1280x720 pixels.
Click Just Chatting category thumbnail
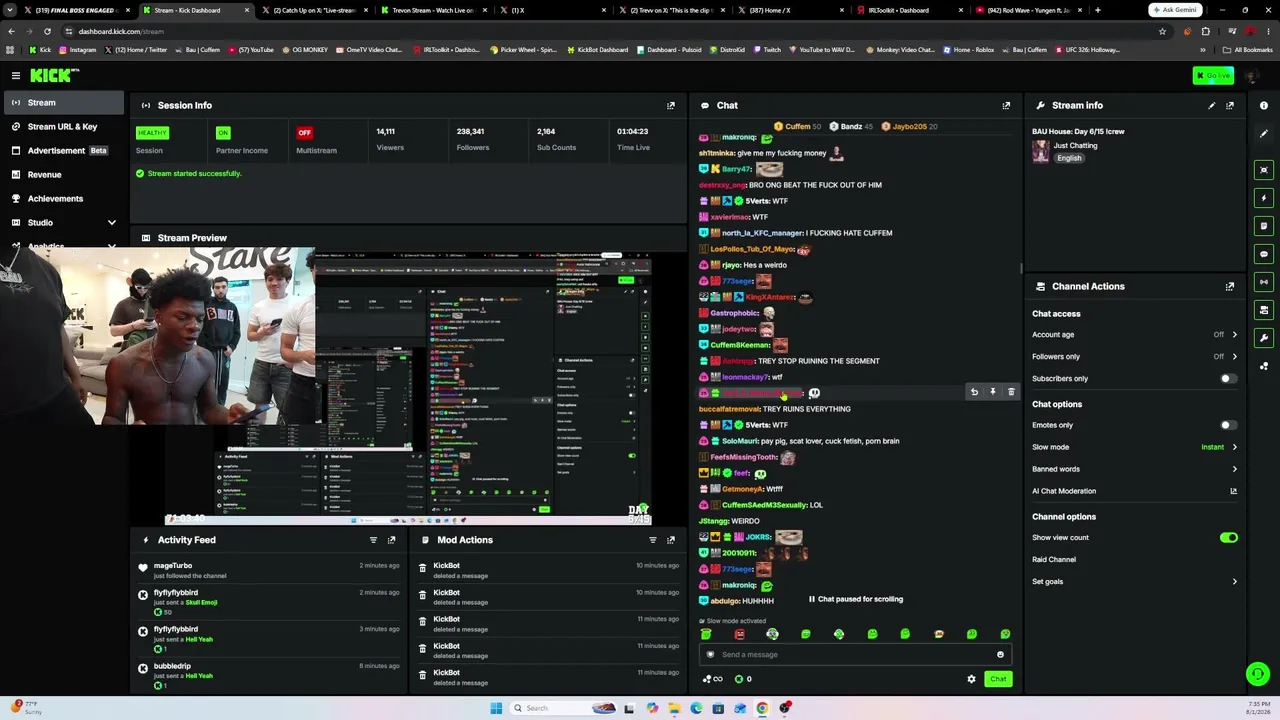[1041, 151]
